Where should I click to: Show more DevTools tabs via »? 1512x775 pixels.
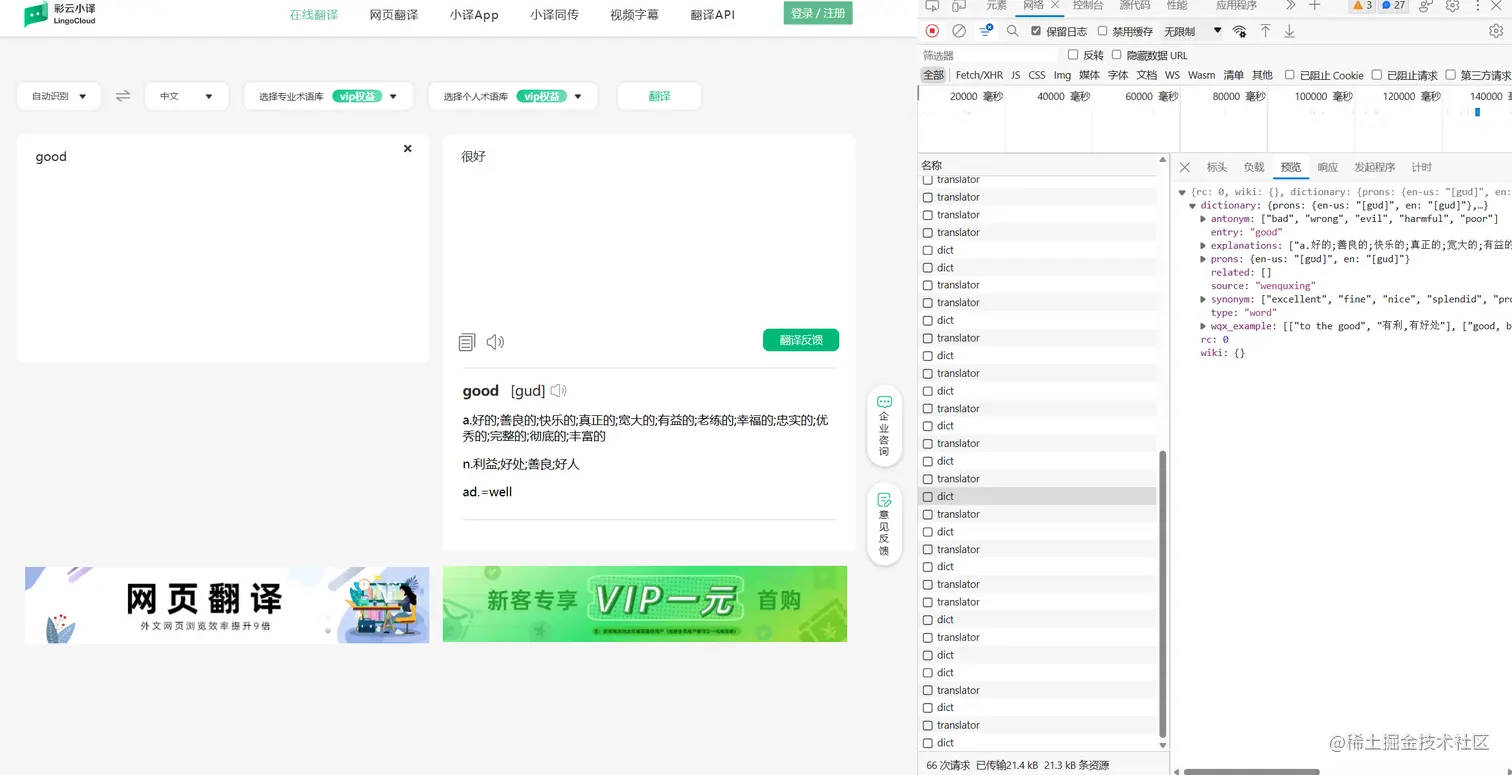1290,6
